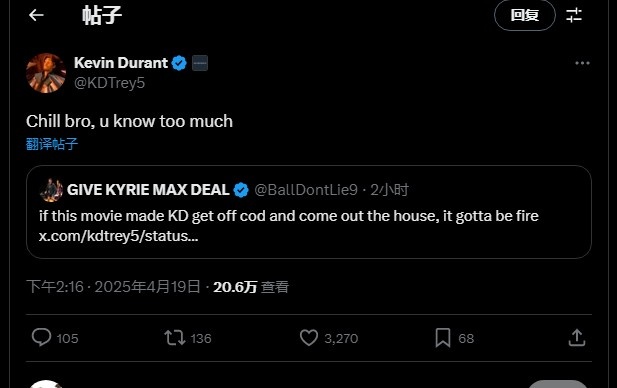617x388 pixels.
Task: Open the x.com/kdtrey5/status link
Action: (x=118, y=236)
